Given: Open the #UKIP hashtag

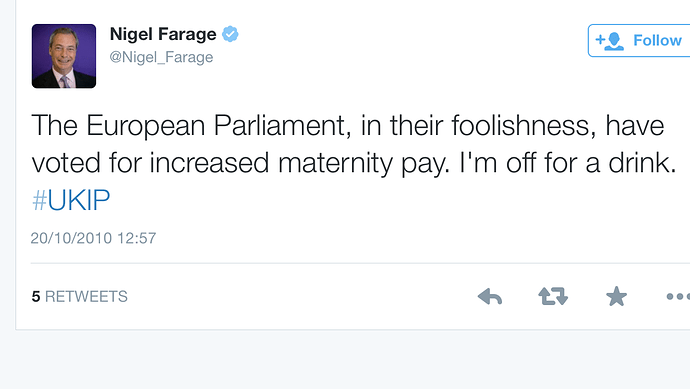Looking at the screenshot, I should coord(71,200).
